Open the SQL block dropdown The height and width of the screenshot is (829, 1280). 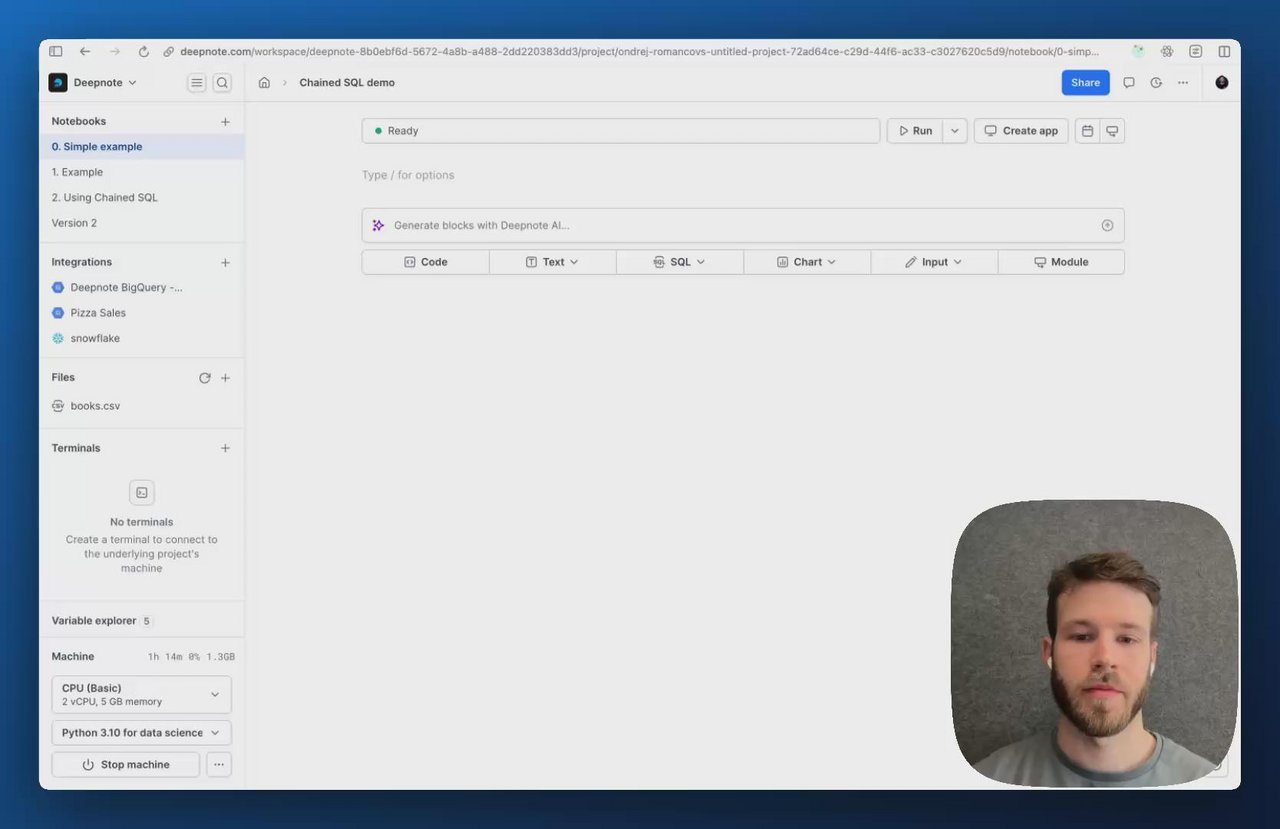(x=679, y=262)
